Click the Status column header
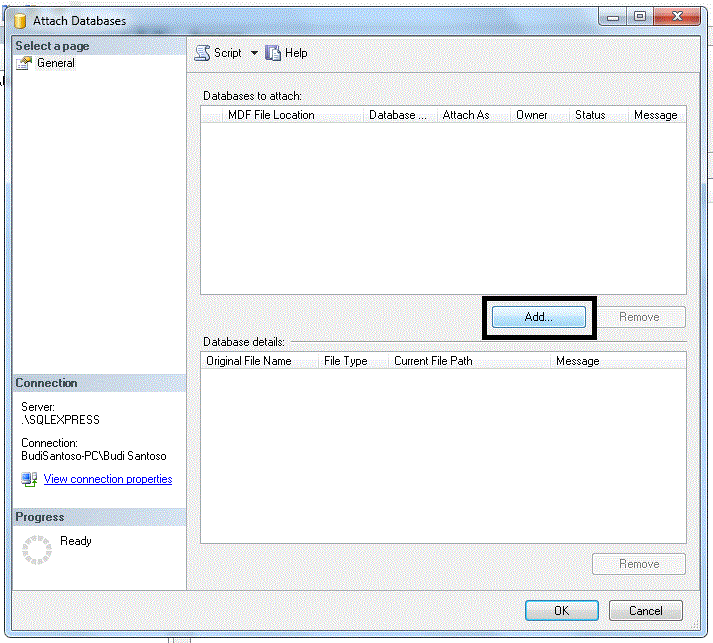 (x=590, y=115)
